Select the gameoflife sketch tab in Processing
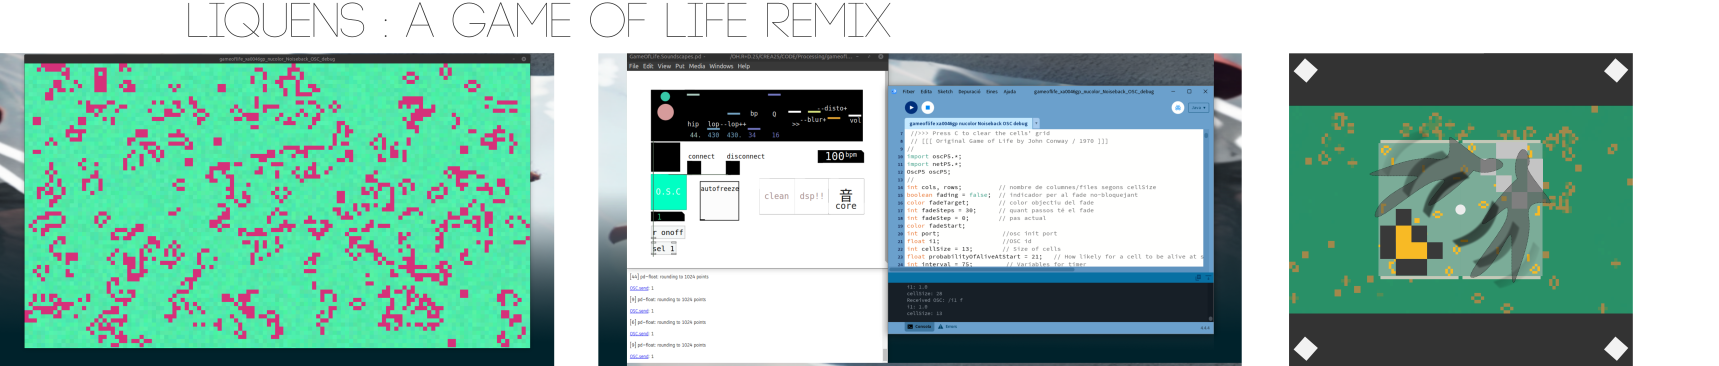This screenshot has height=366, width=1719. (968, 123)
